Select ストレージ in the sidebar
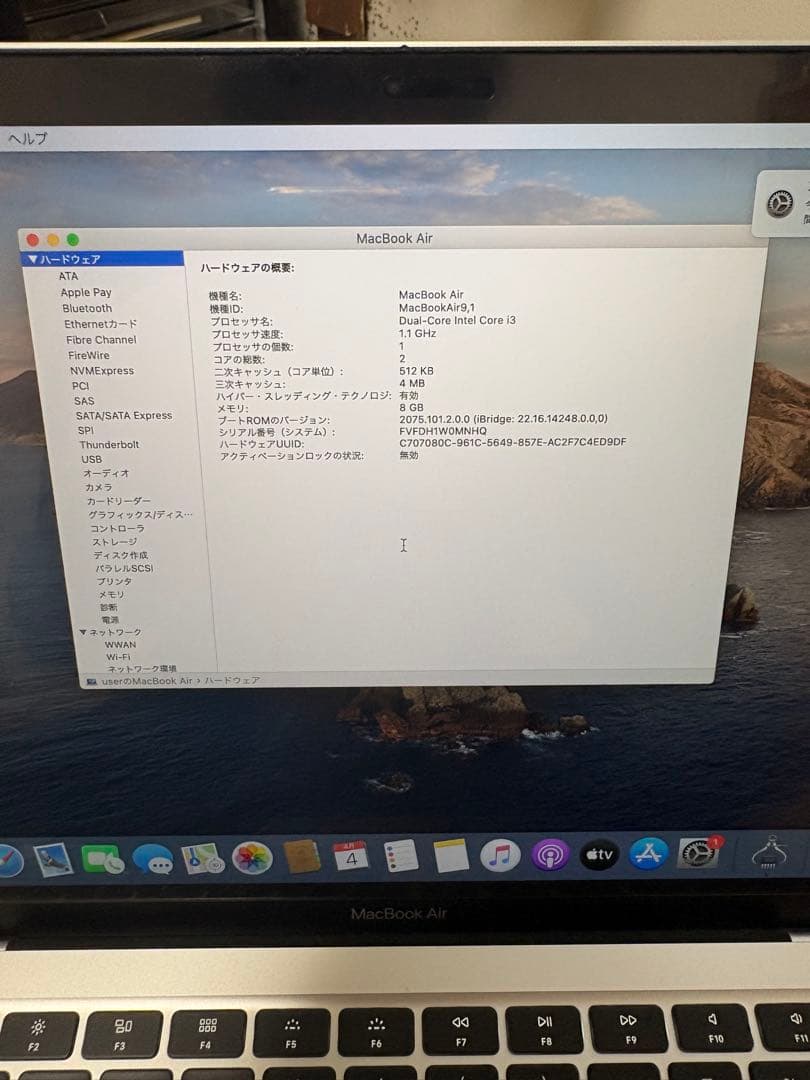 (114, 541)
